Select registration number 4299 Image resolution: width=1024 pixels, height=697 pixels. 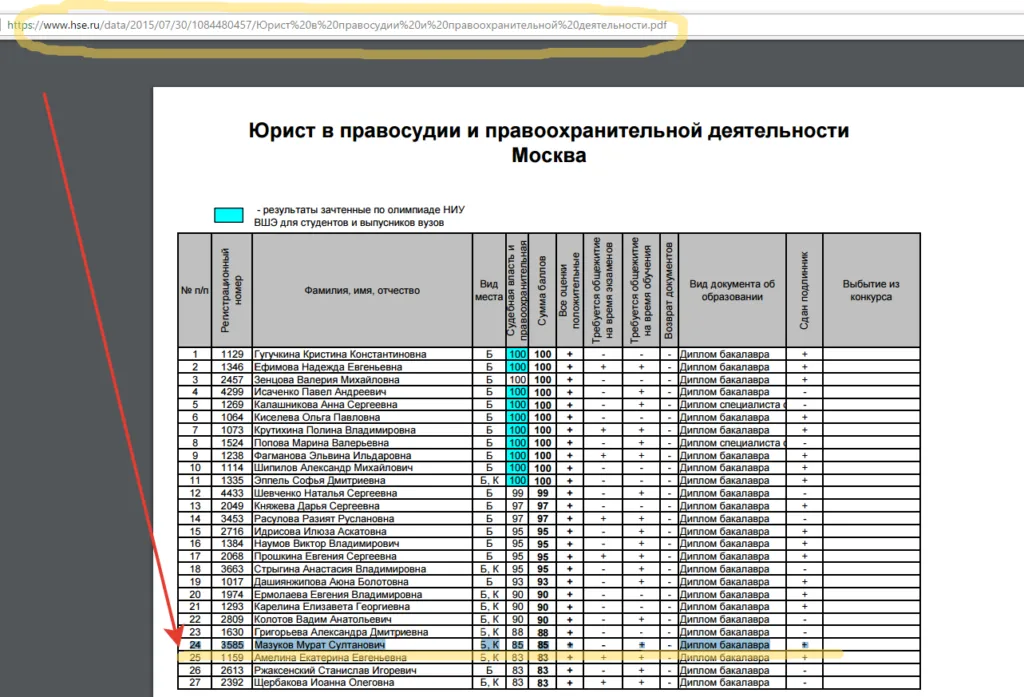point(232,392)
